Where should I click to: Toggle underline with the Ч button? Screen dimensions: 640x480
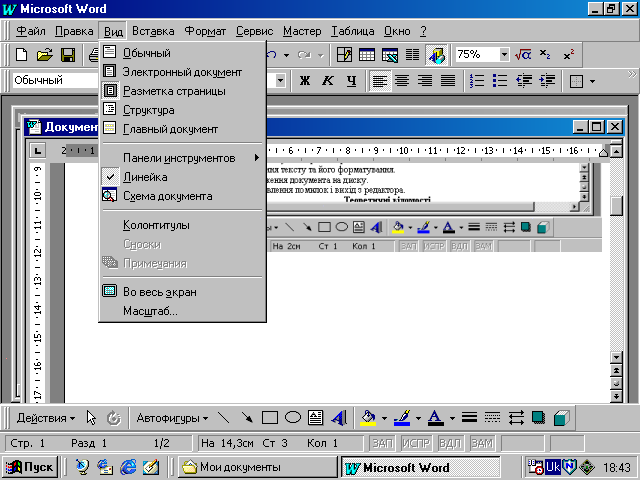[351, 81]
